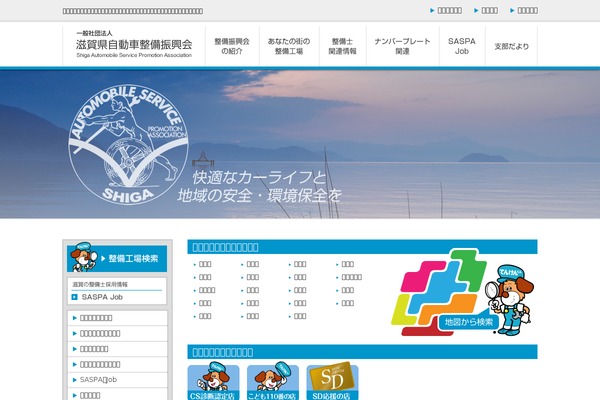Open the CS診断認定店 tile

click(213, 382)
